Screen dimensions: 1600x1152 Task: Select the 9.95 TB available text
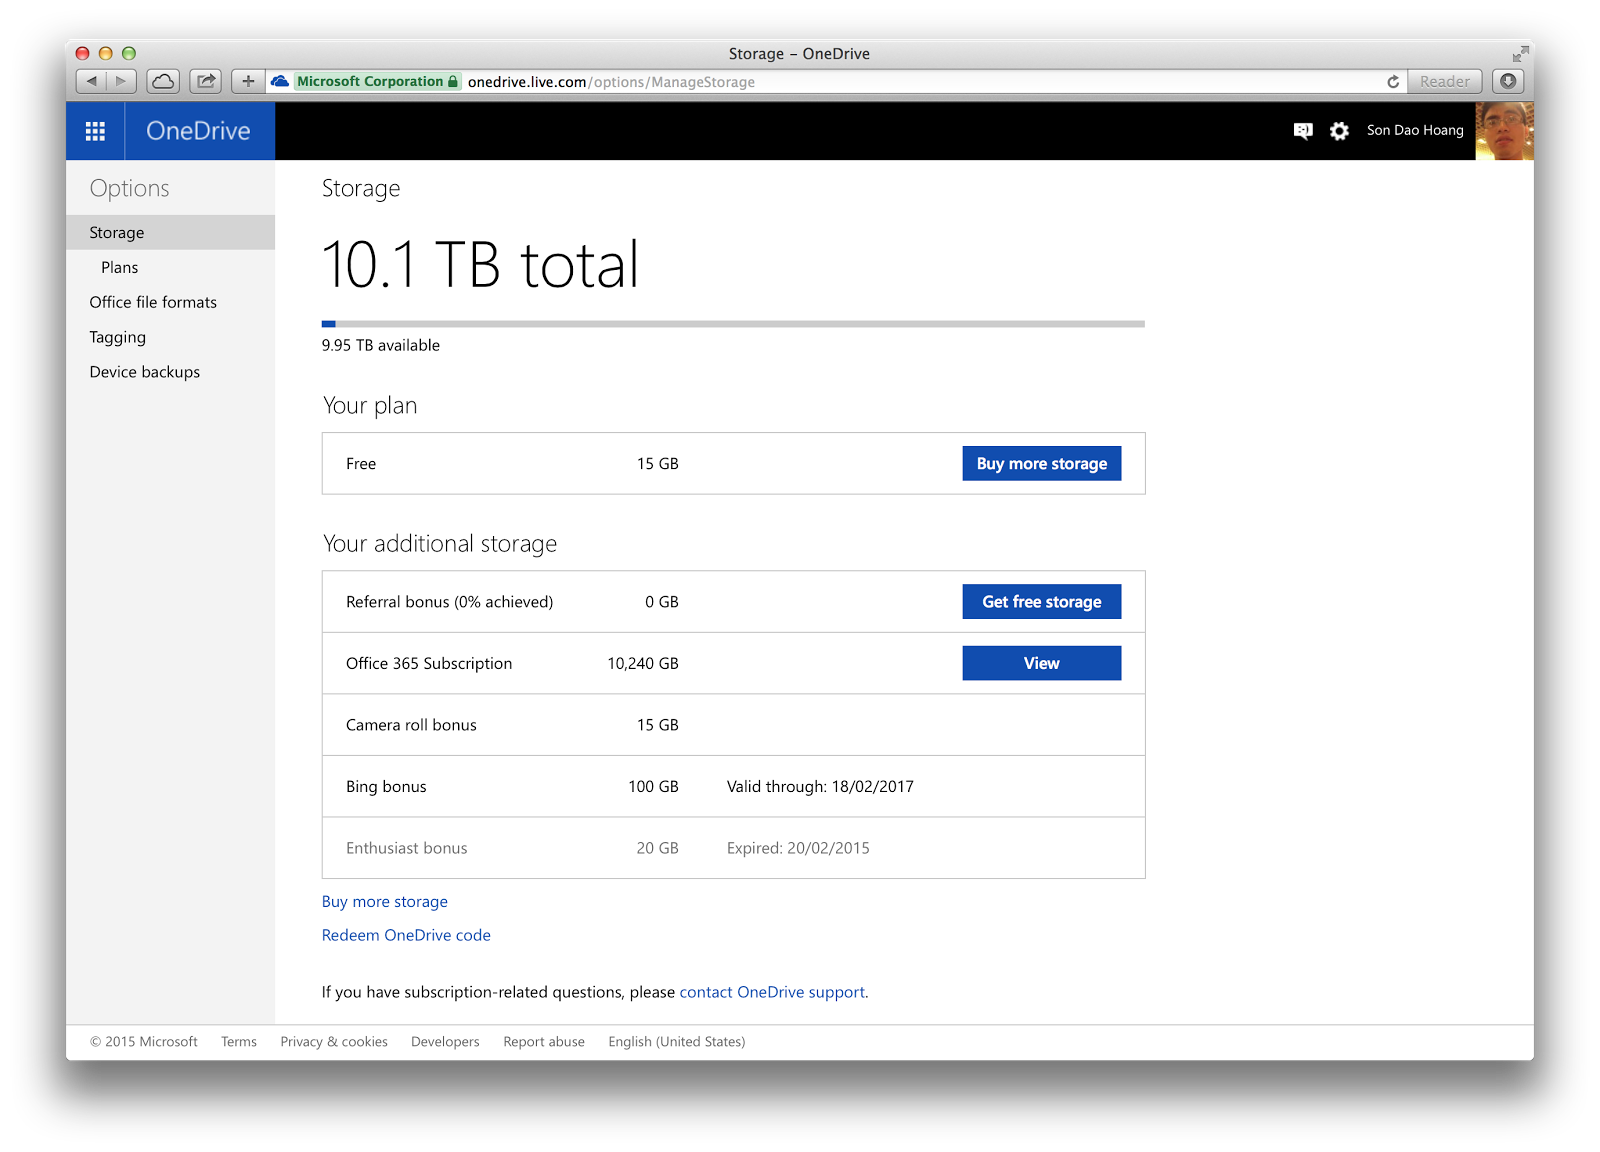coord(381,345)
